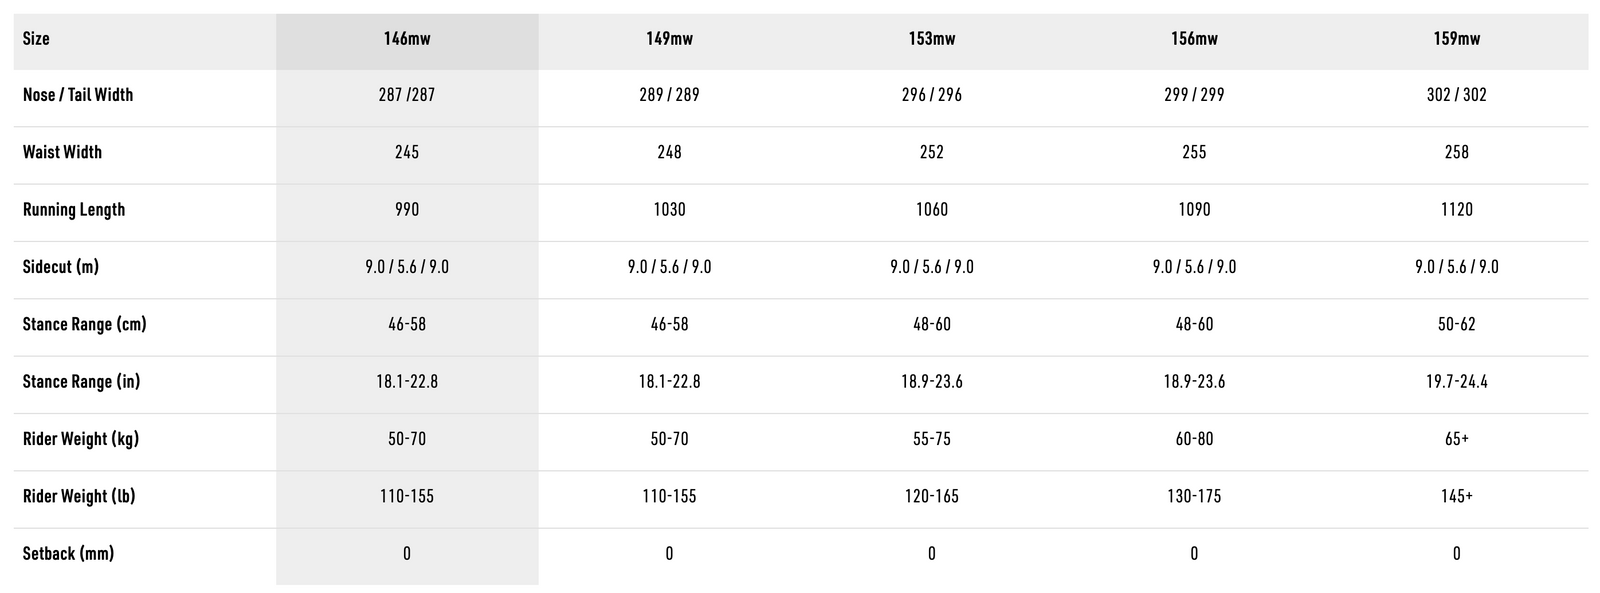Select the 149mw size column header
The image size is (1600, 593).
[x=669, y=39]
